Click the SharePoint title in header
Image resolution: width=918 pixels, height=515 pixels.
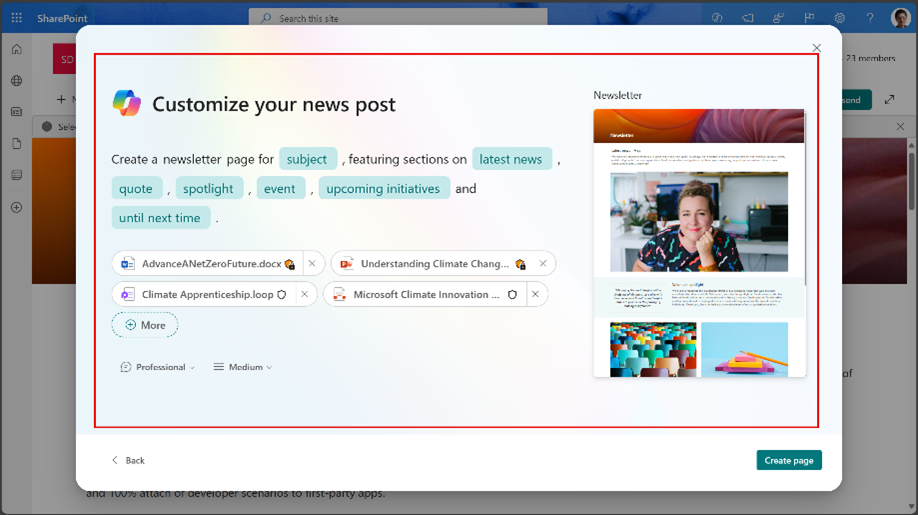(62, 18)
